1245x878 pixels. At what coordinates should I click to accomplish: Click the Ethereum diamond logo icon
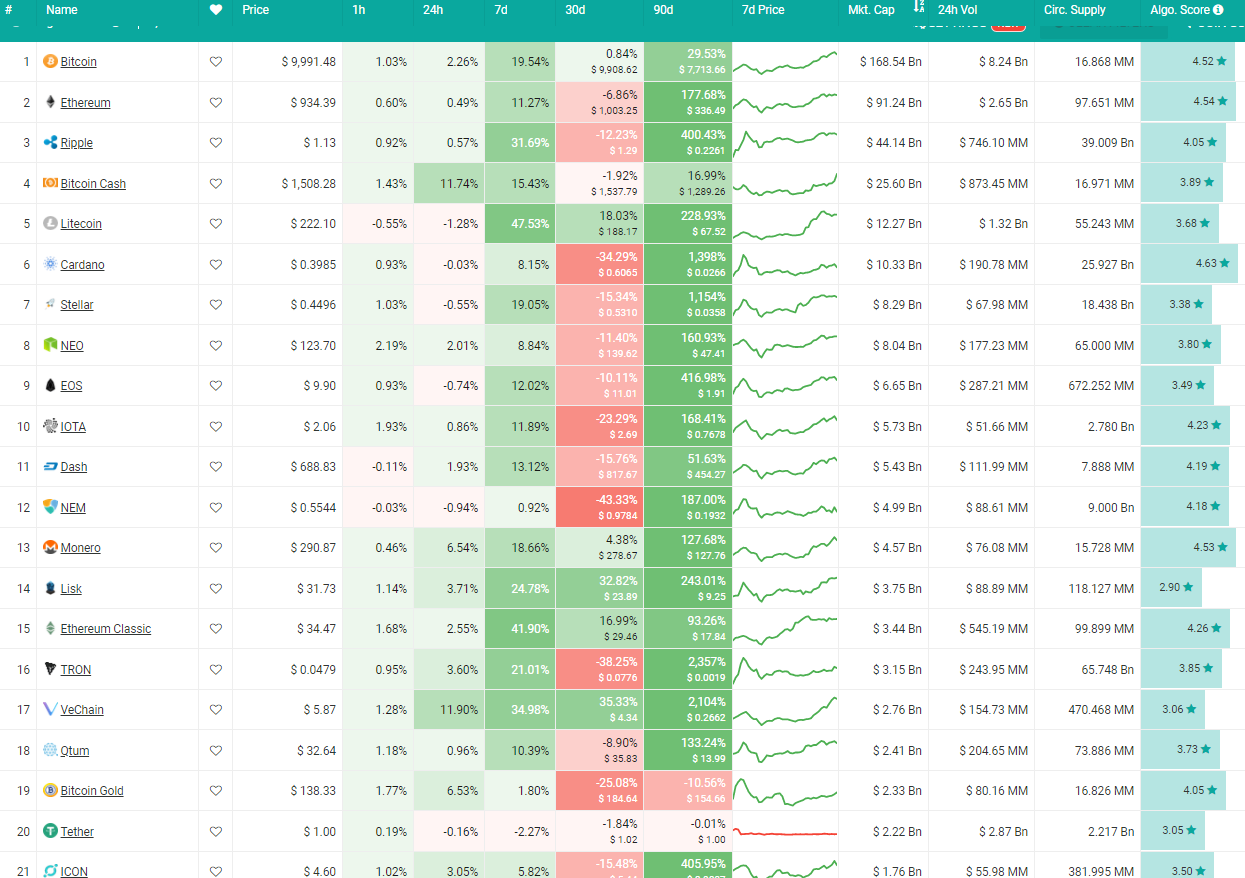[50, 102]
